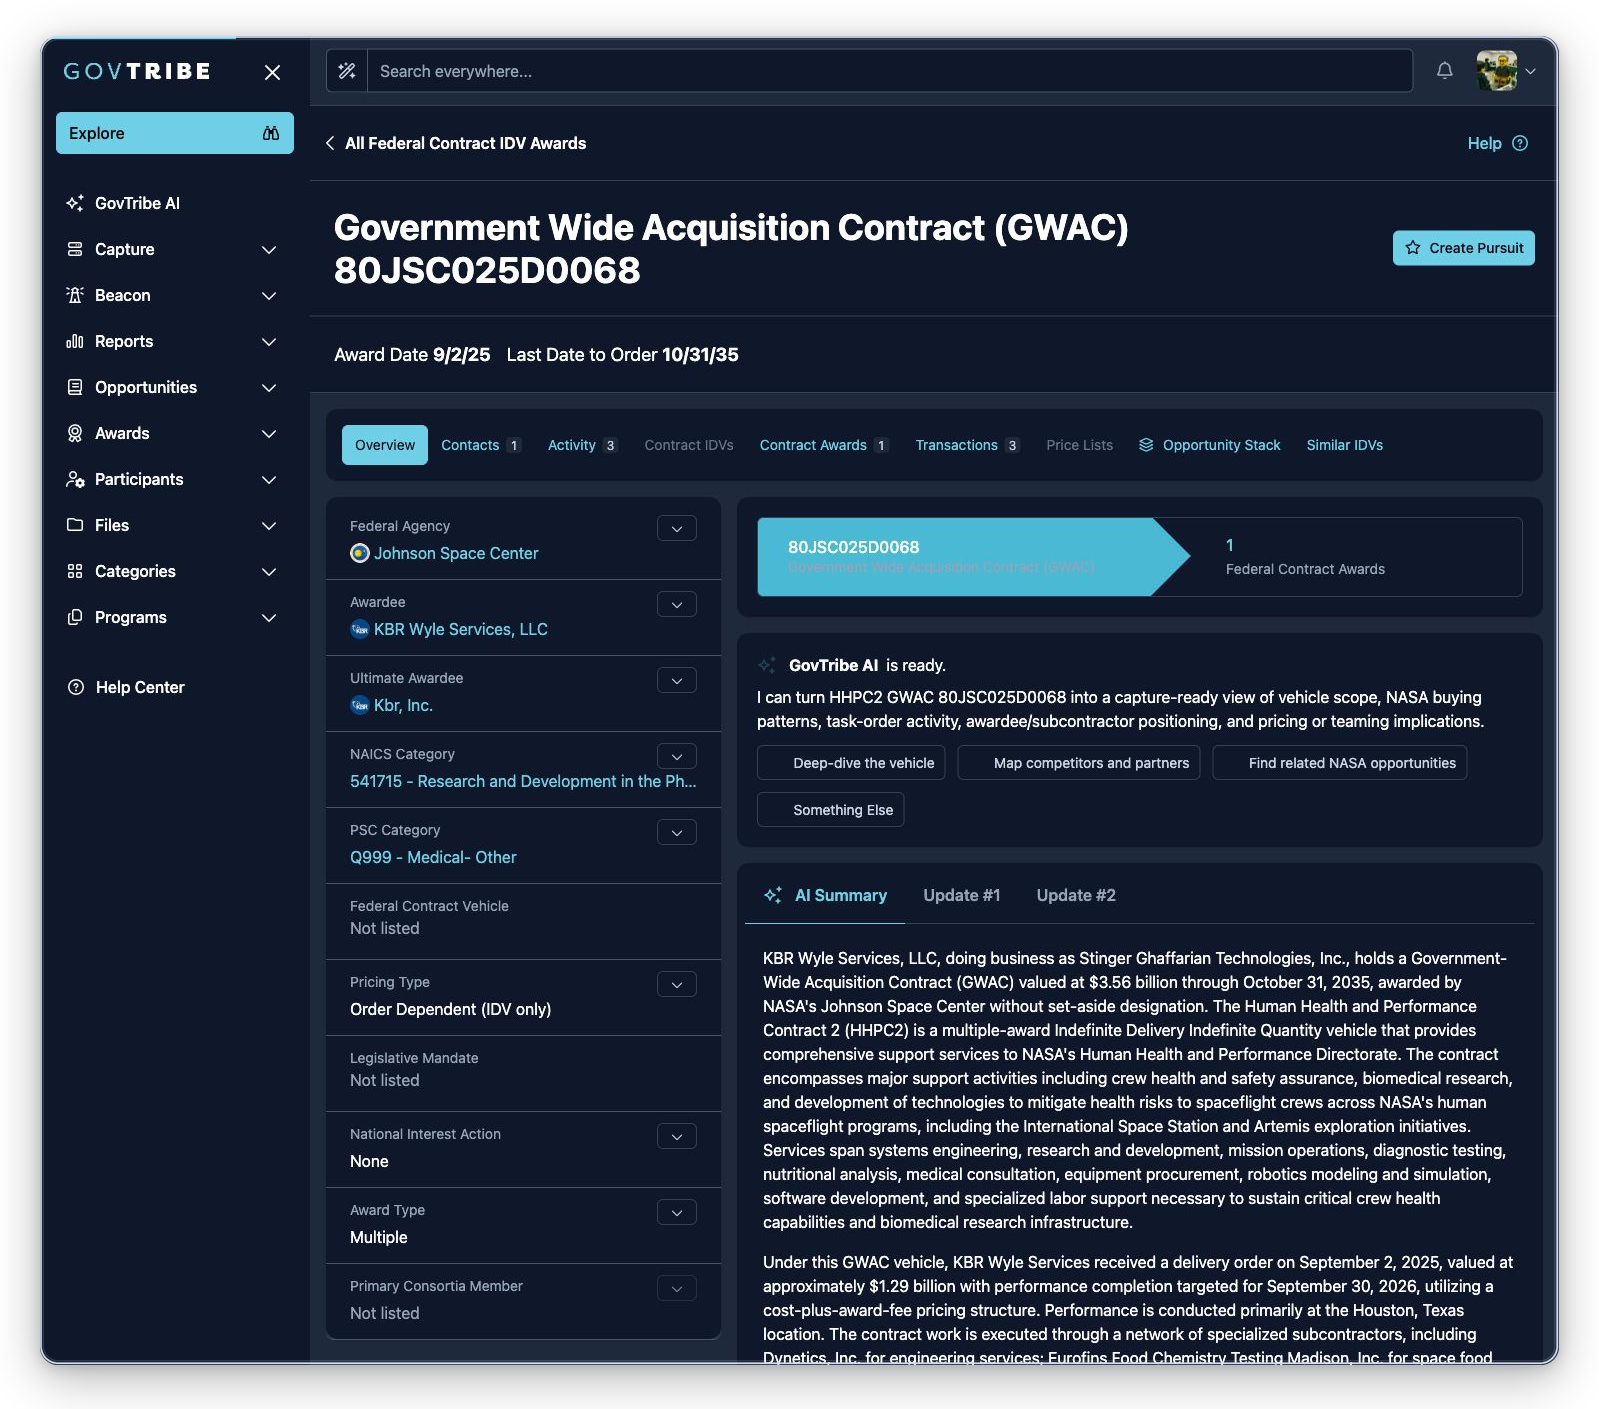Expand the Categories menu chevron
The image size is (1599, 1409).
point(269,571)
